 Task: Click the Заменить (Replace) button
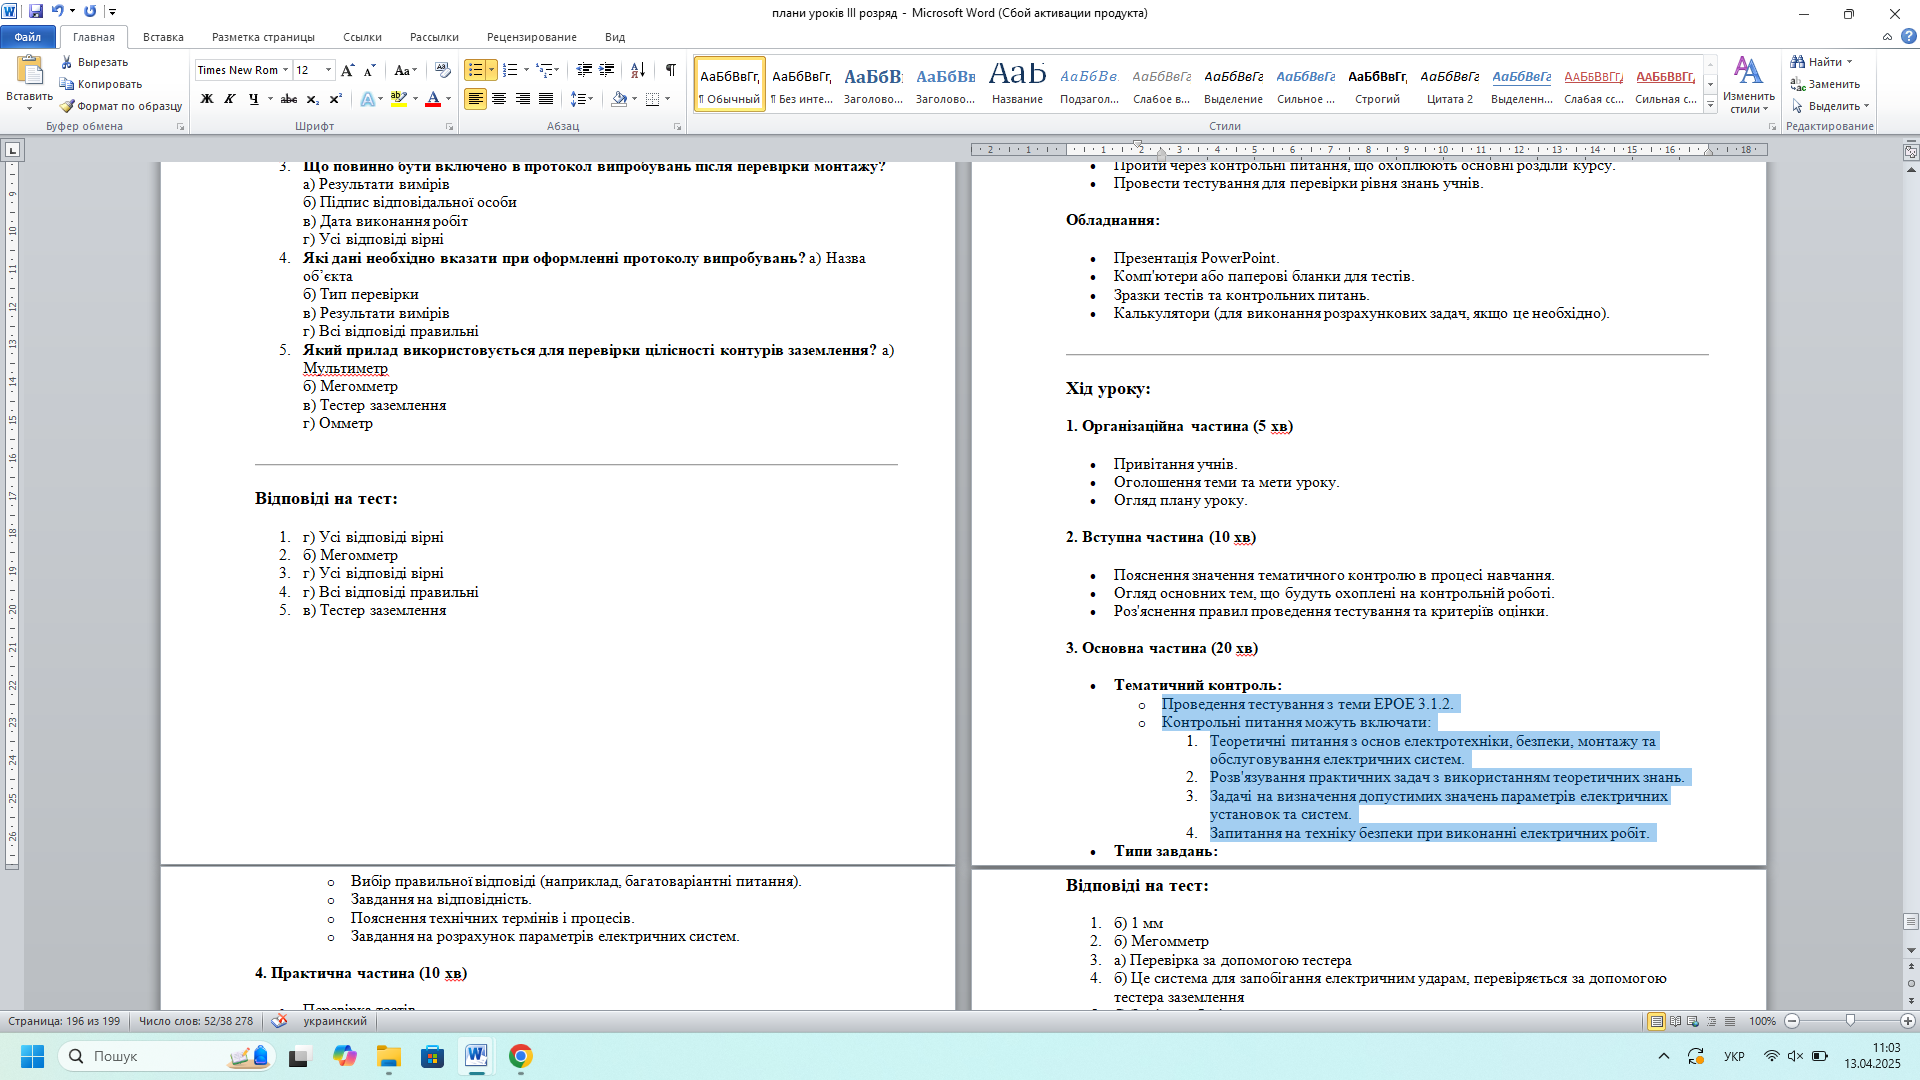[1826, 84]
